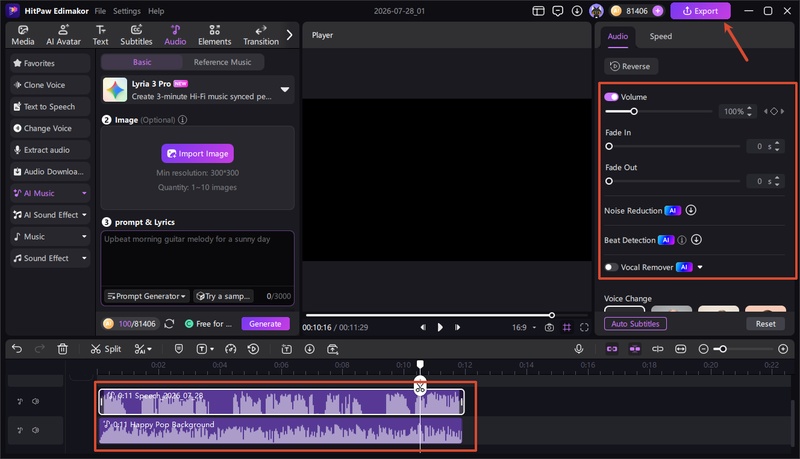Image resolution: width=800 pixels, height=459 pixels.
Task: Open the AI cut scissors dropdown
Action: (143, 349)
